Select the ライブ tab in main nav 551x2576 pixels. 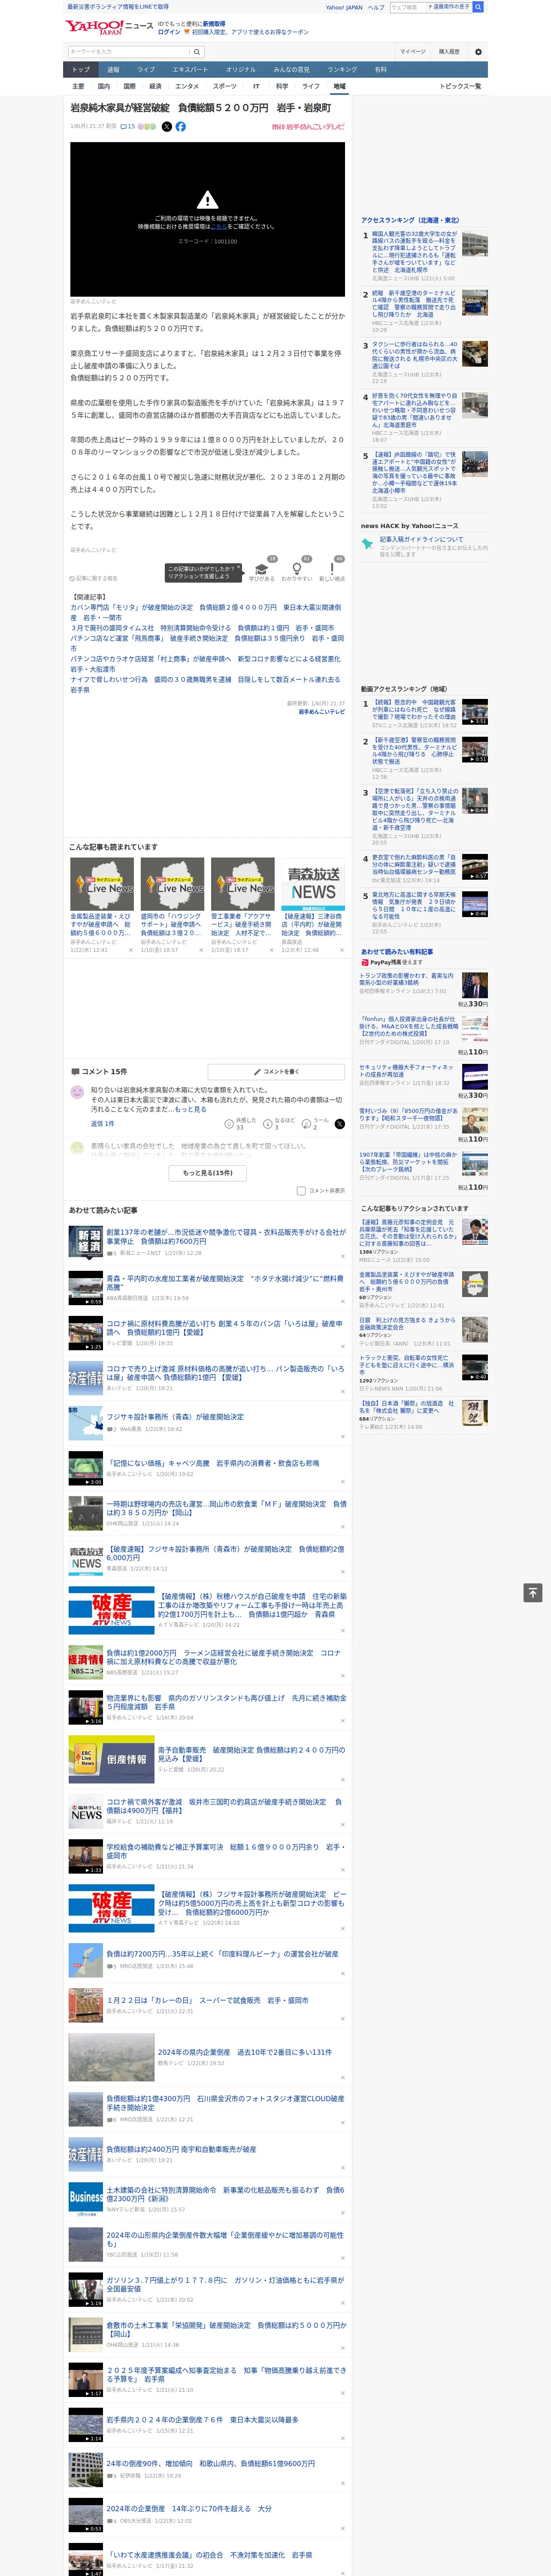coord(146,70)
